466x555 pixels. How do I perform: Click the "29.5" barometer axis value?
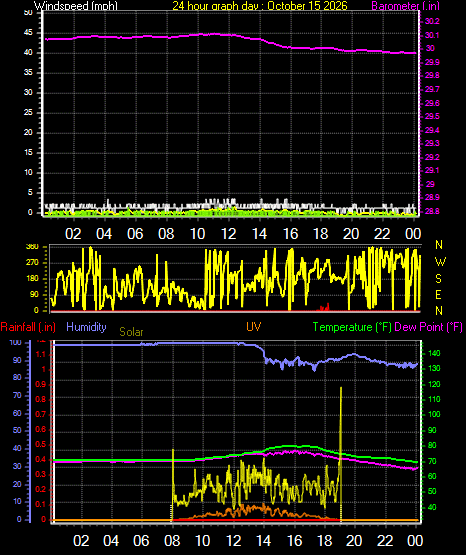pyautogui.click(x=432, y=116)
